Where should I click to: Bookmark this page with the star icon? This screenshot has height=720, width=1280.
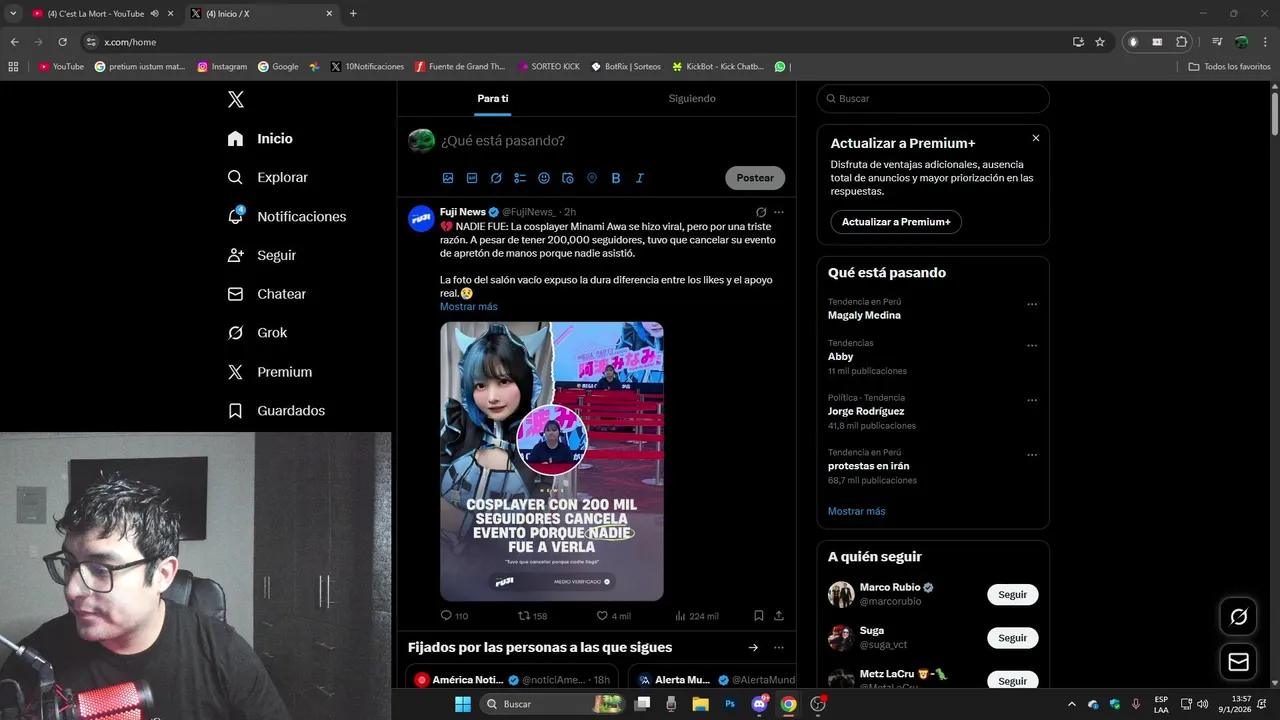point(1100,42)
